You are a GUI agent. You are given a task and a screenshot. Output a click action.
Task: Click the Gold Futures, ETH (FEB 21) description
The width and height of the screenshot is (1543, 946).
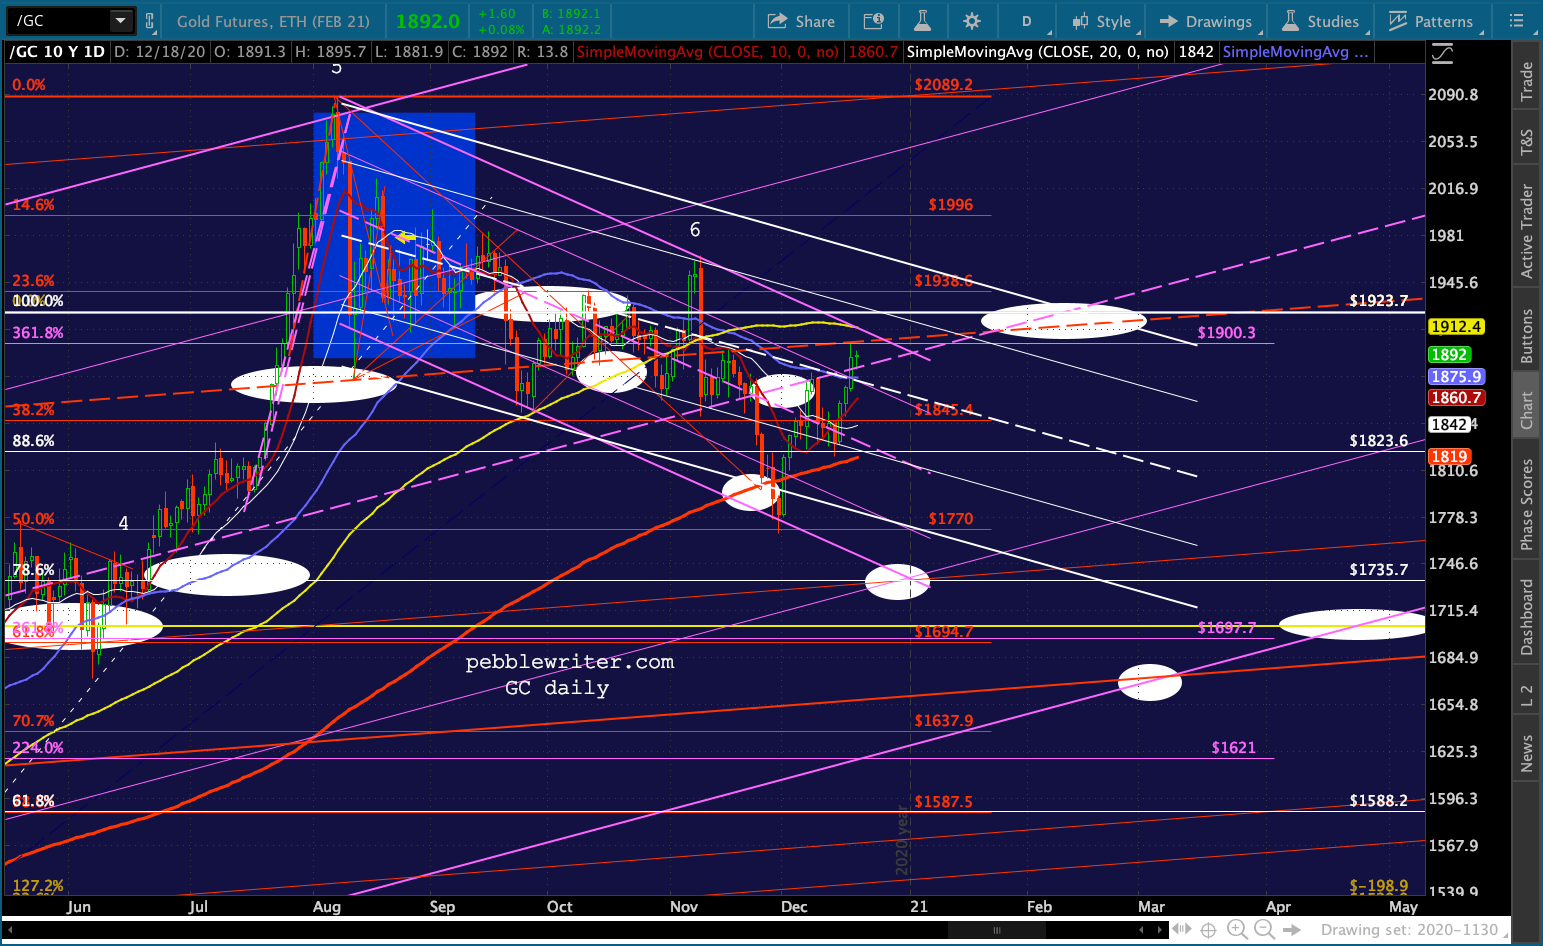coord(273,21)
